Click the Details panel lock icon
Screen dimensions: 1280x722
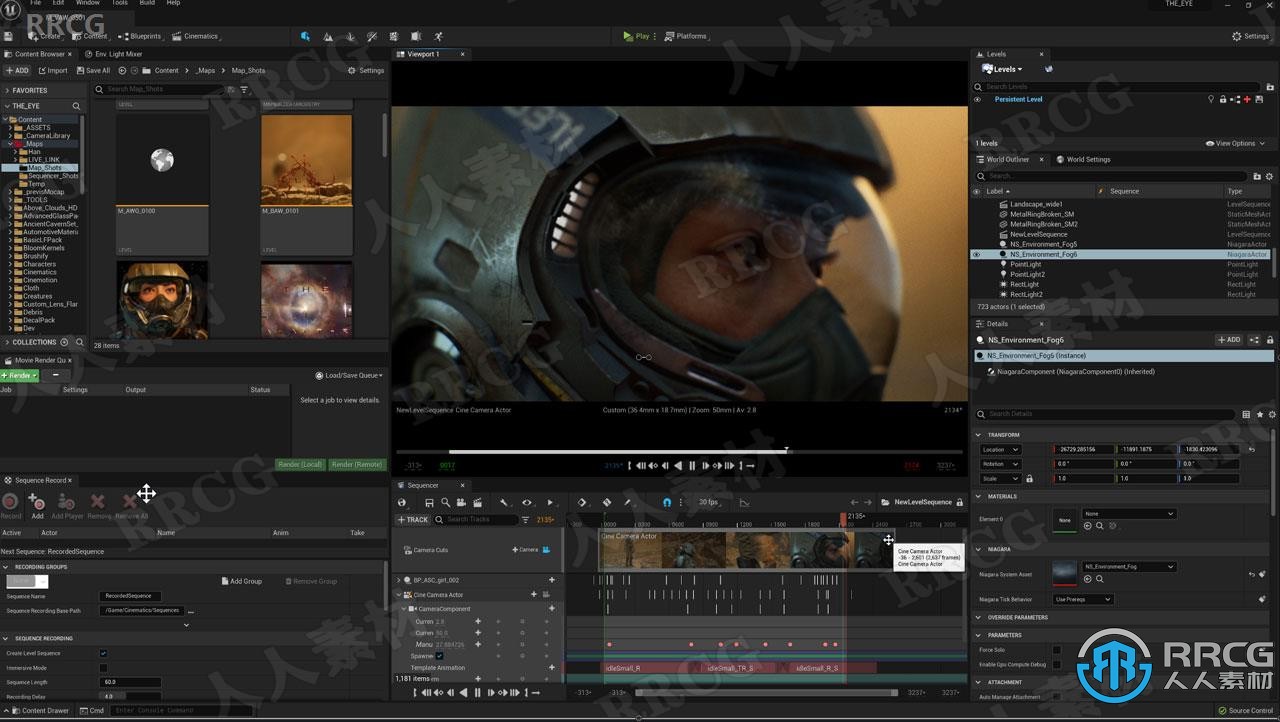pyautogui.click(x=1270, y=340)
